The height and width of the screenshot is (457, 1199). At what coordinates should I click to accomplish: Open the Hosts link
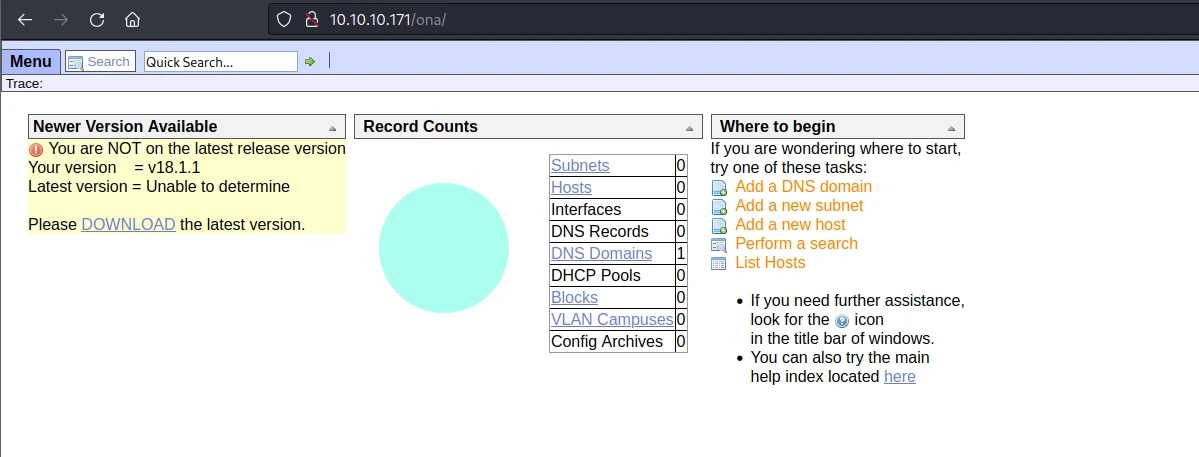(571, 187)
